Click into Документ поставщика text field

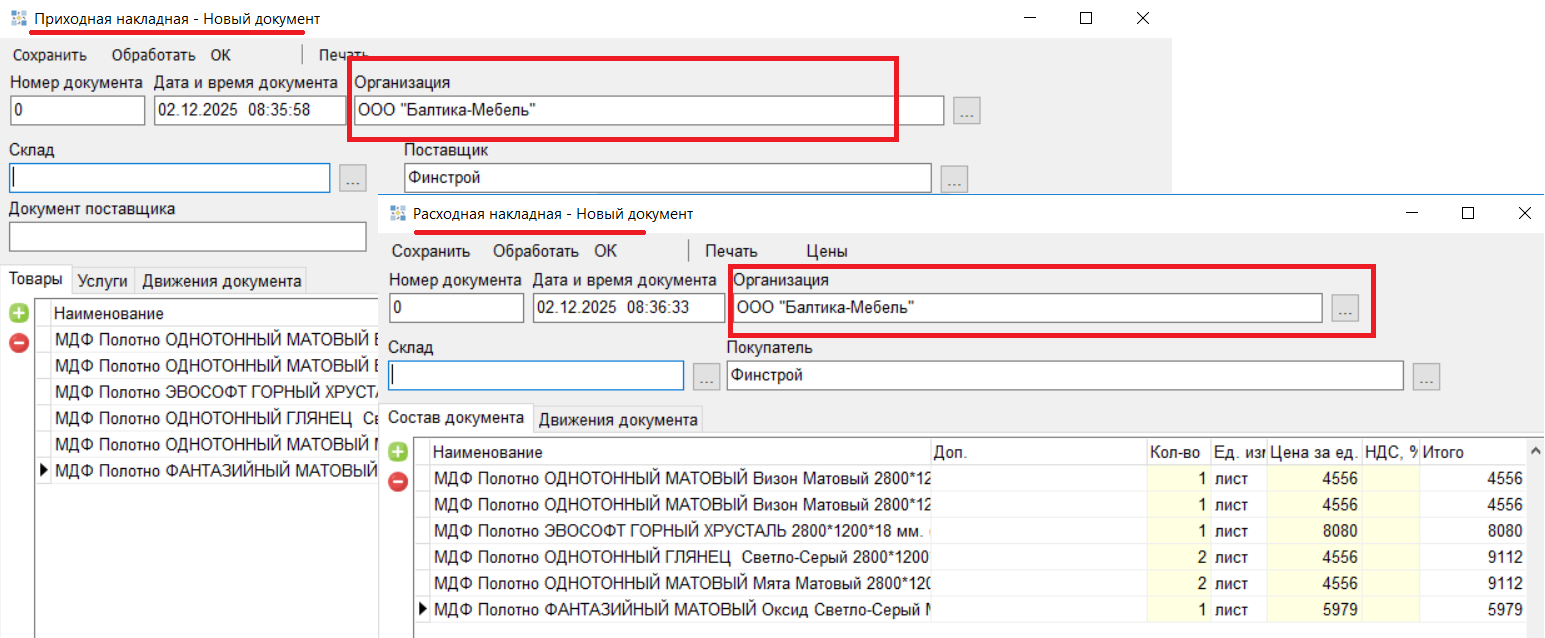(188, 237)
